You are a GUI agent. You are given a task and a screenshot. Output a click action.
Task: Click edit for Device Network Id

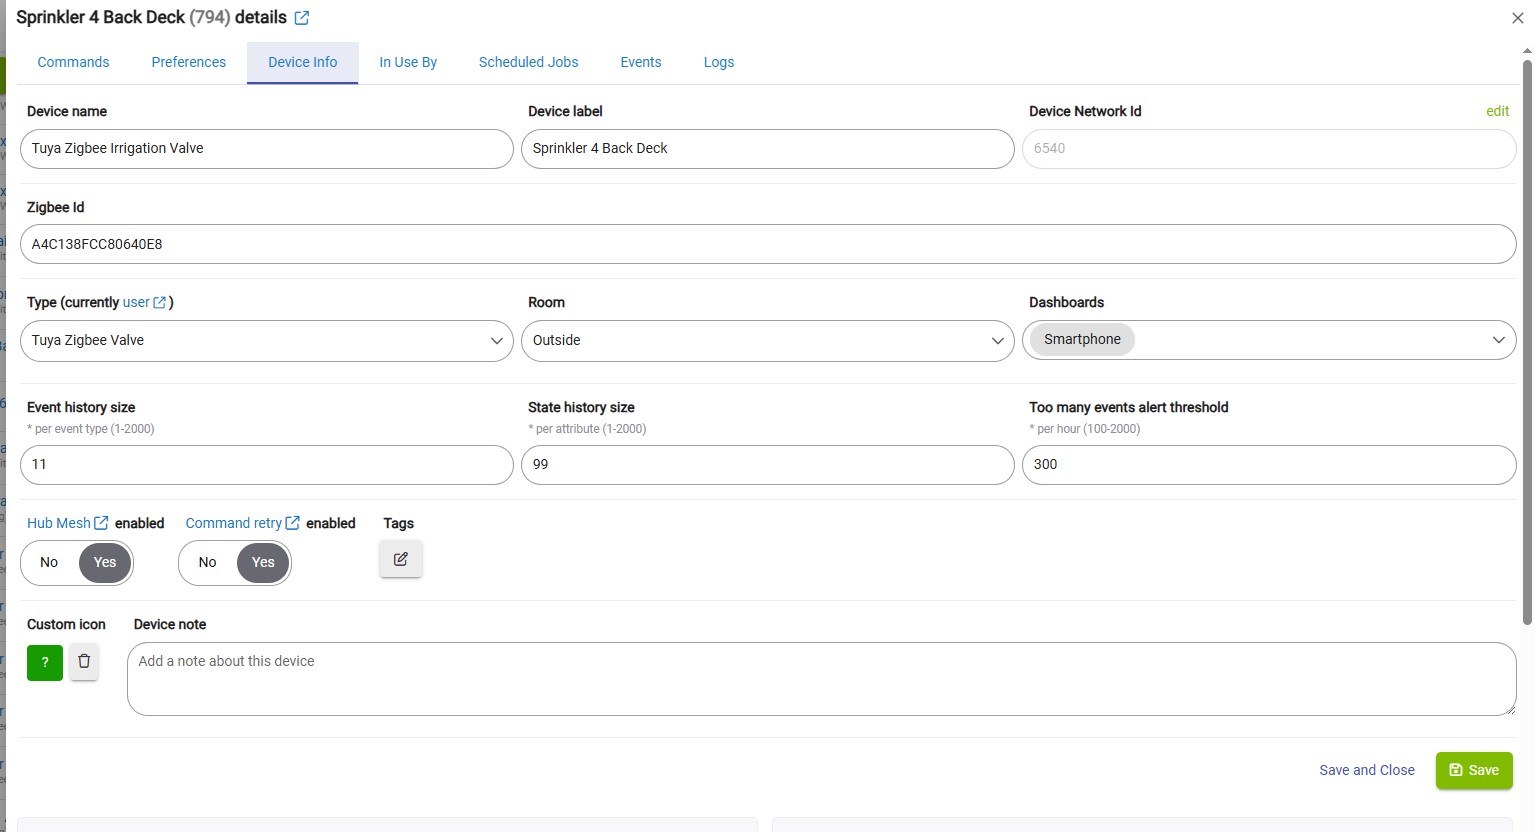coord(1497,111)
